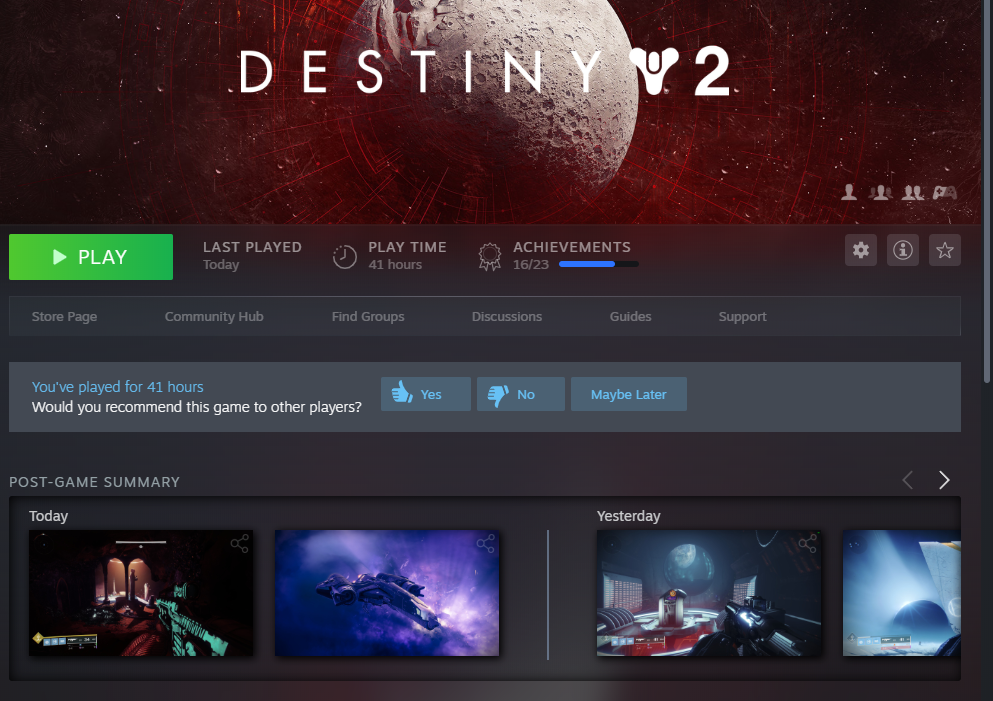The width and height of the screenshot is (993, 701).
Task: Go to Community Hub
Action: 214,317
